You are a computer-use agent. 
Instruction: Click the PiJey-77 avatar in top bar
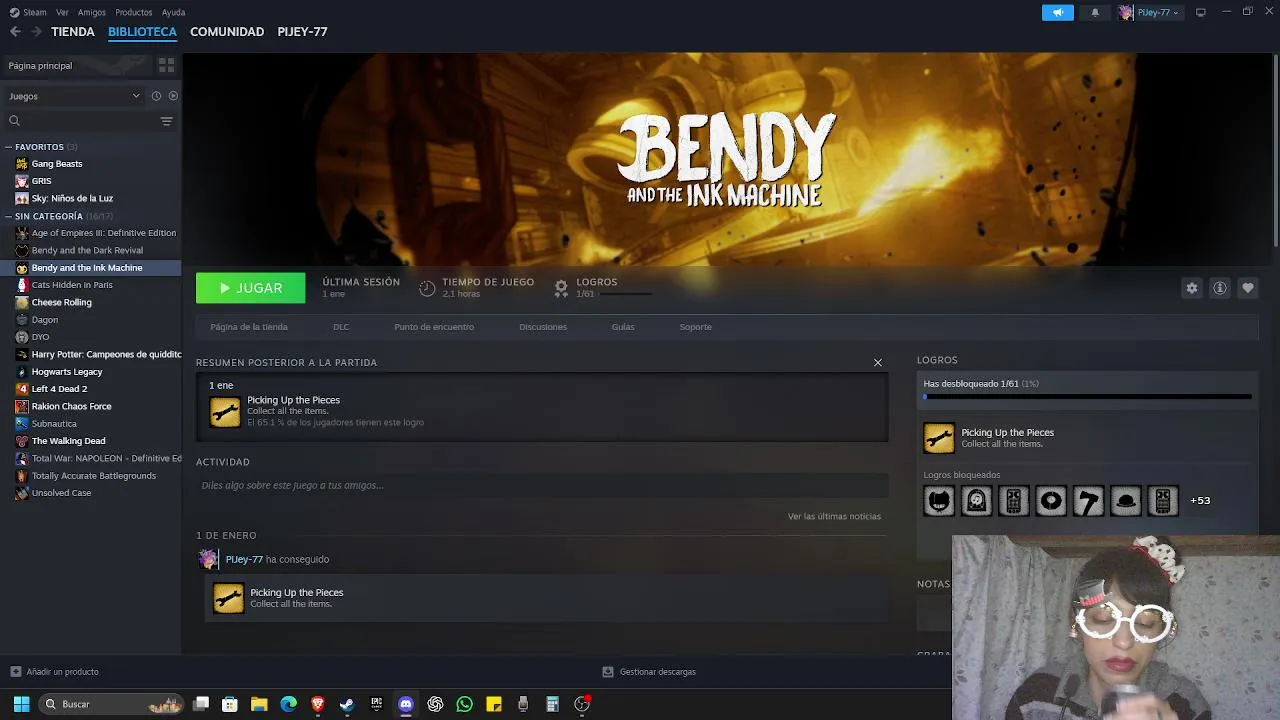click(x=1126, y=12)
